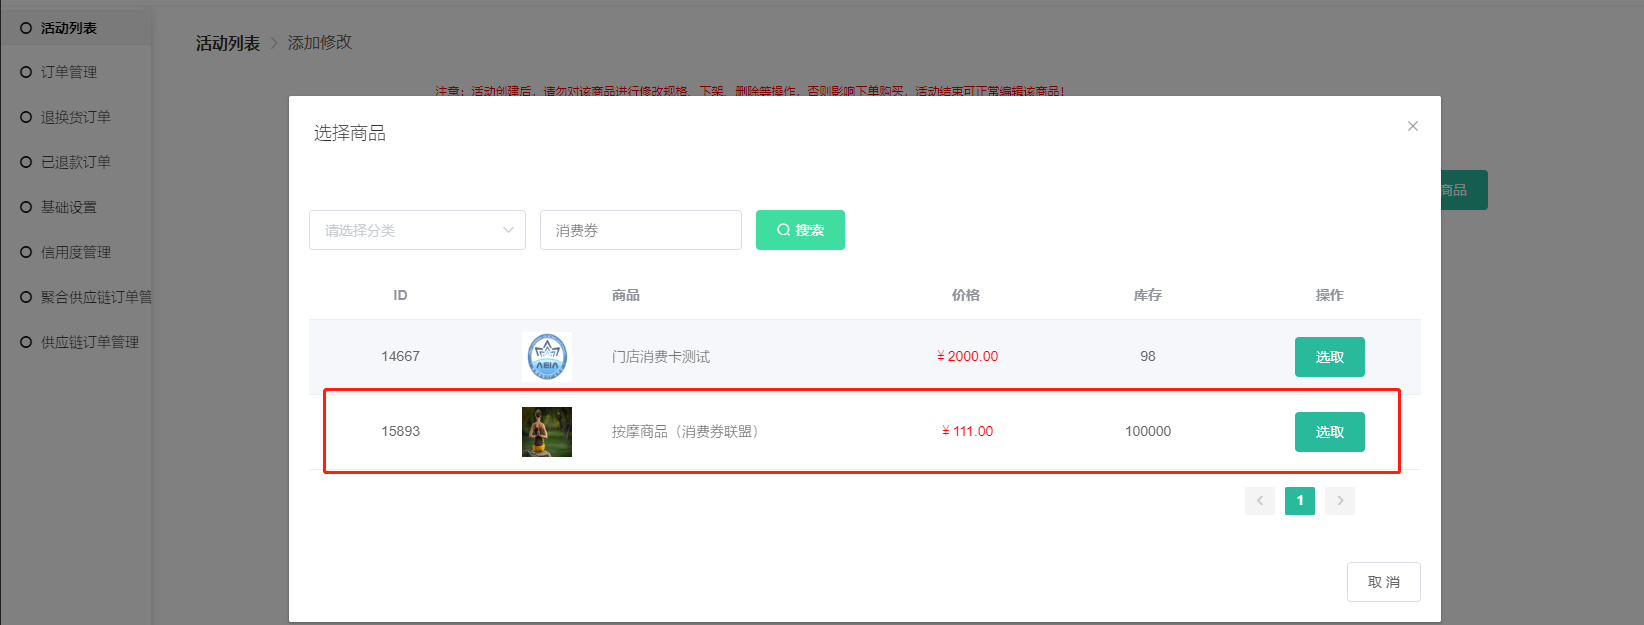This screenshot has width=1644, height=625.
Task: Focus the 消费券 keyword input field
Action: click(641, 230)
